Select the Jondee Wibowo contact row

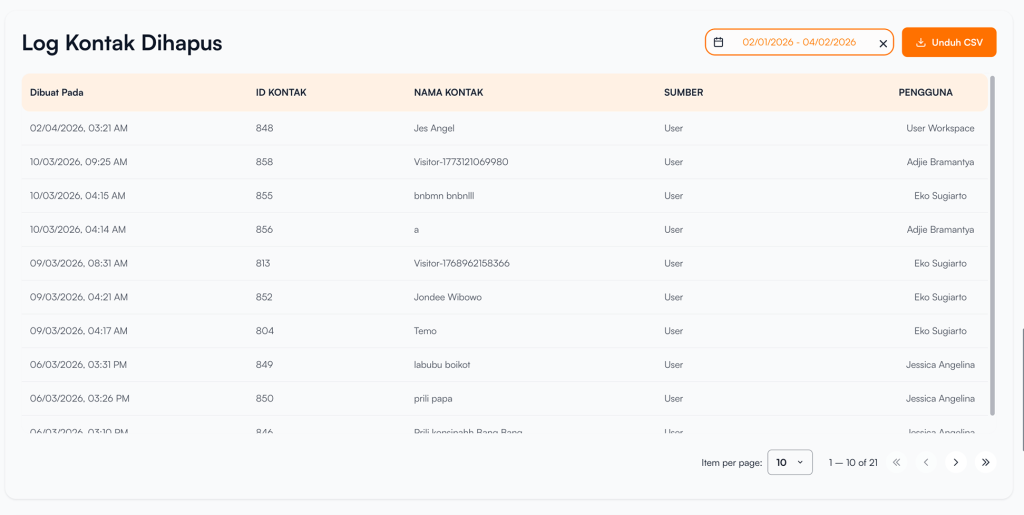coord(447,297)
